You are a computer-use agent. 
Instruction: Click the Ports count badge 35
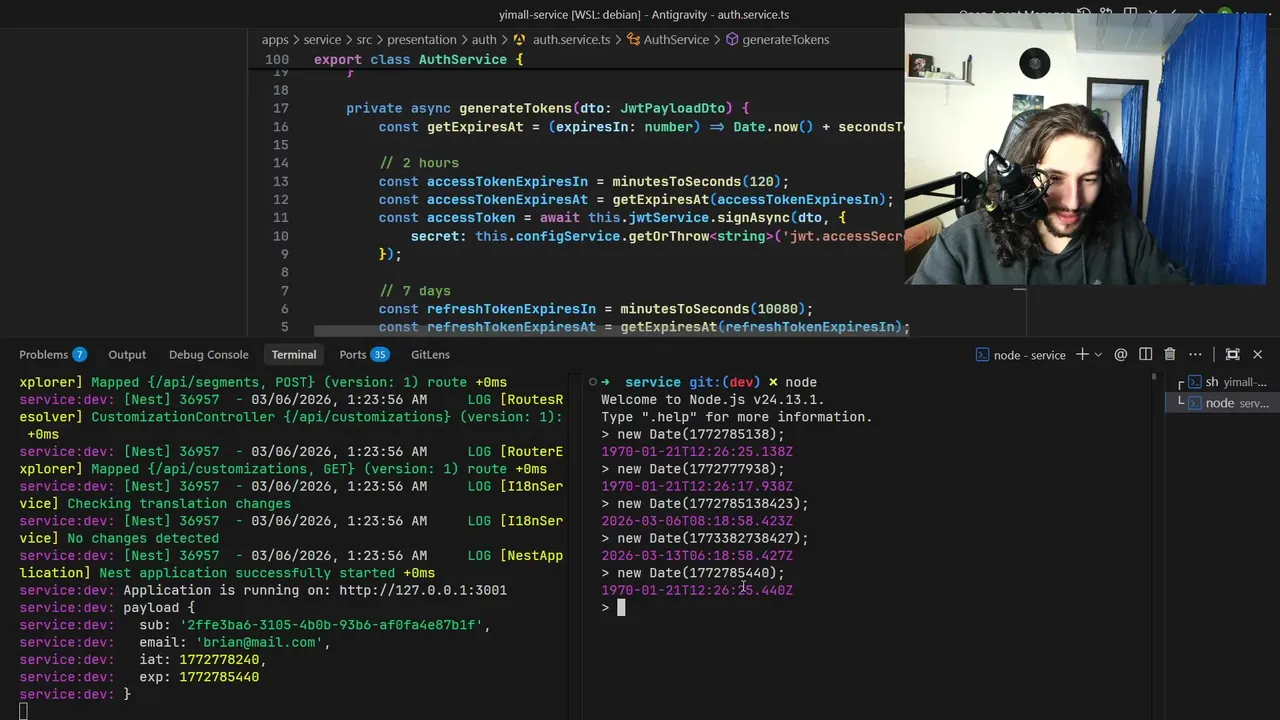point(379,354)
